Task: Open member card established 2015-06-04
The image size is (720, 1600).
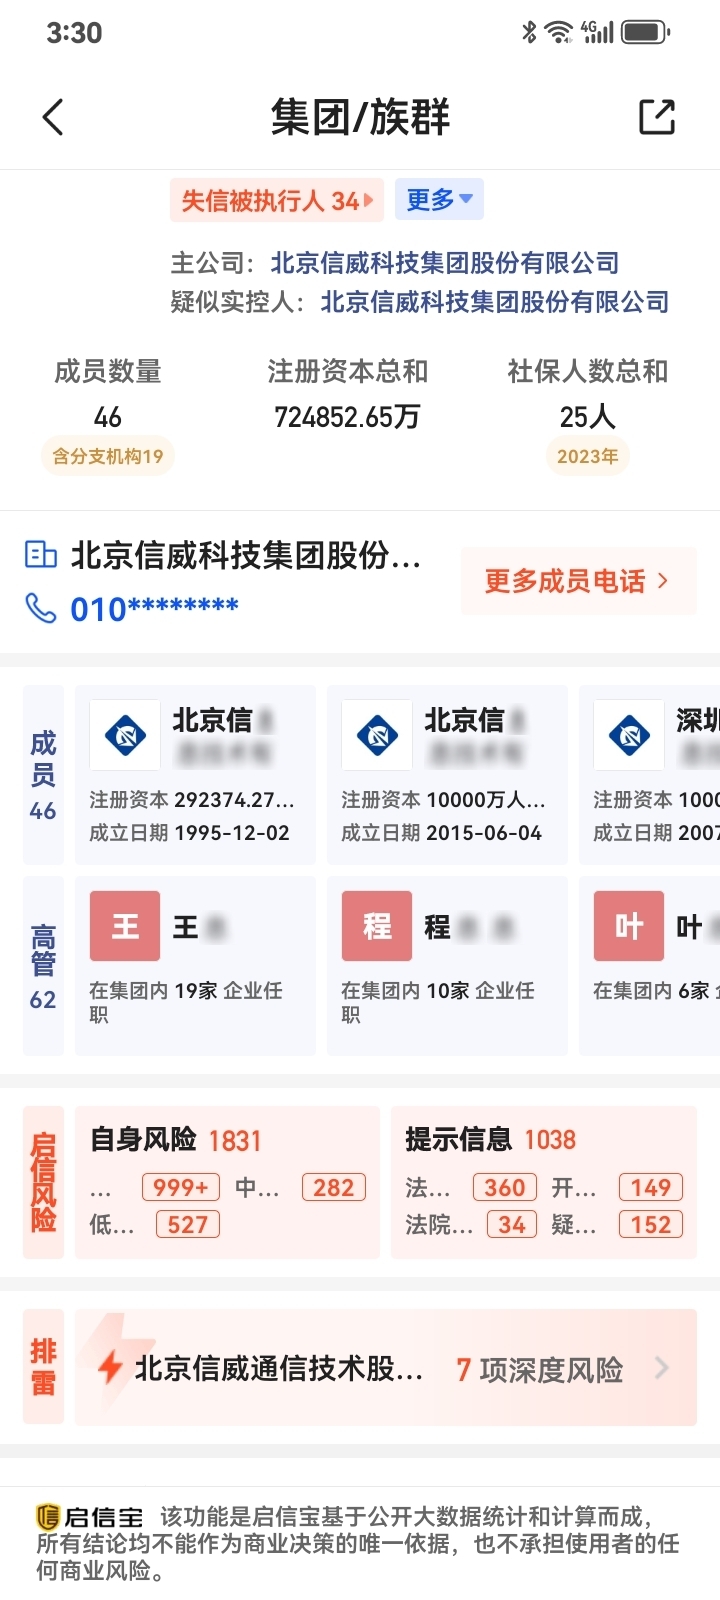Action: [x=447, y=775]
